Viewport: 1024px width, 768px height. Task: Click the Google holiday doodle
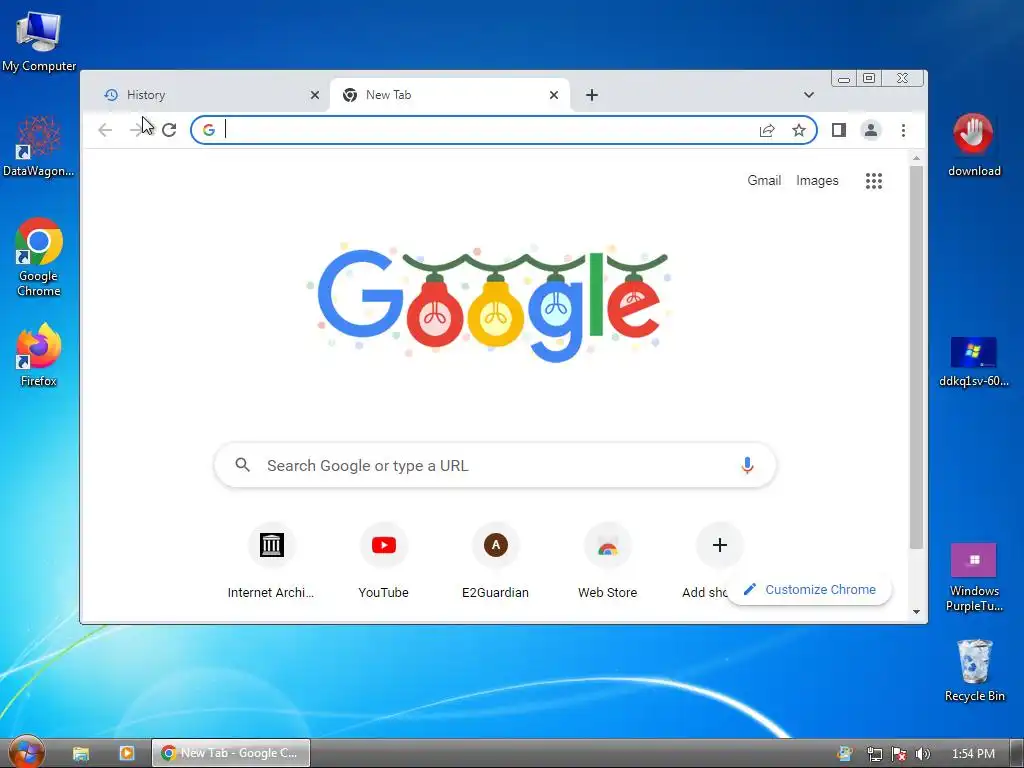(x=488, y=302)
